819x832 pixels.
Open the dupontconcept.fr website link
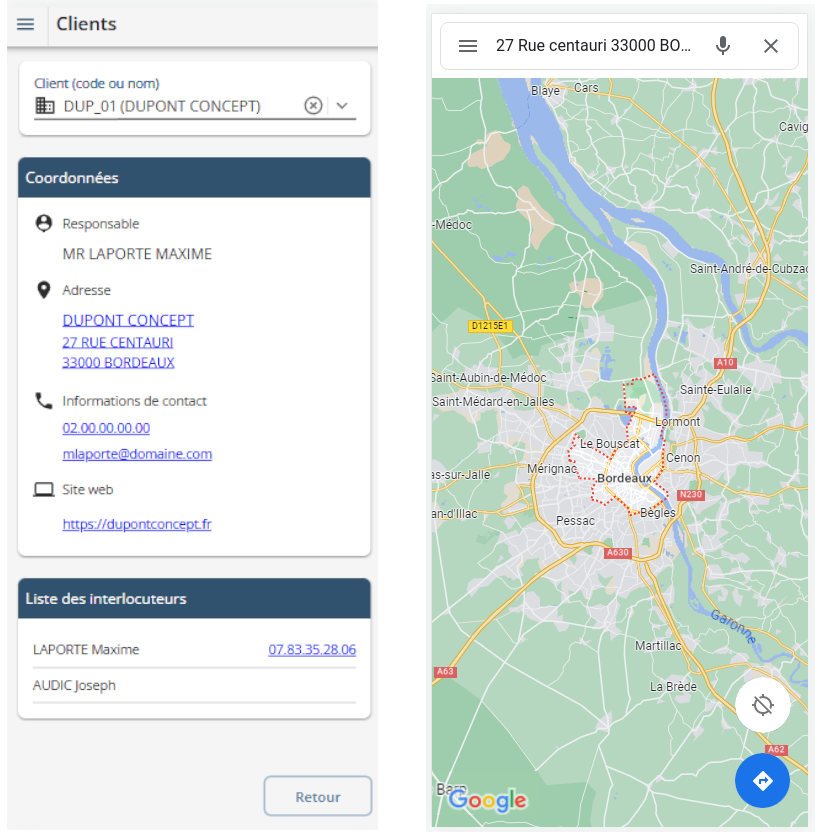[x=137, y=523]
